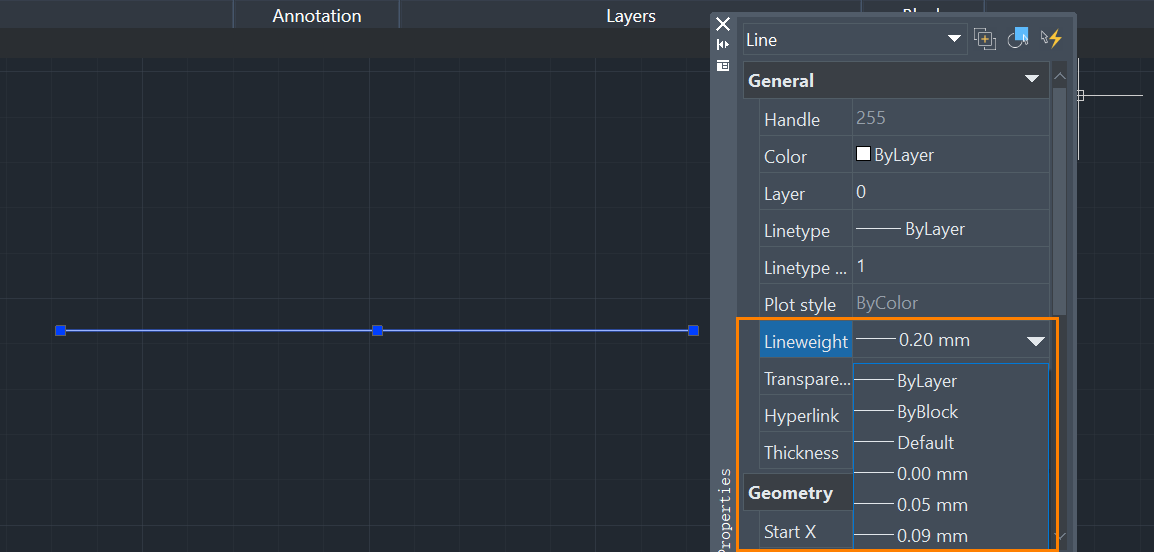The image size is (1154, 552).
Task: Open the Annotation ribbon panel
Action: [316, 15]
